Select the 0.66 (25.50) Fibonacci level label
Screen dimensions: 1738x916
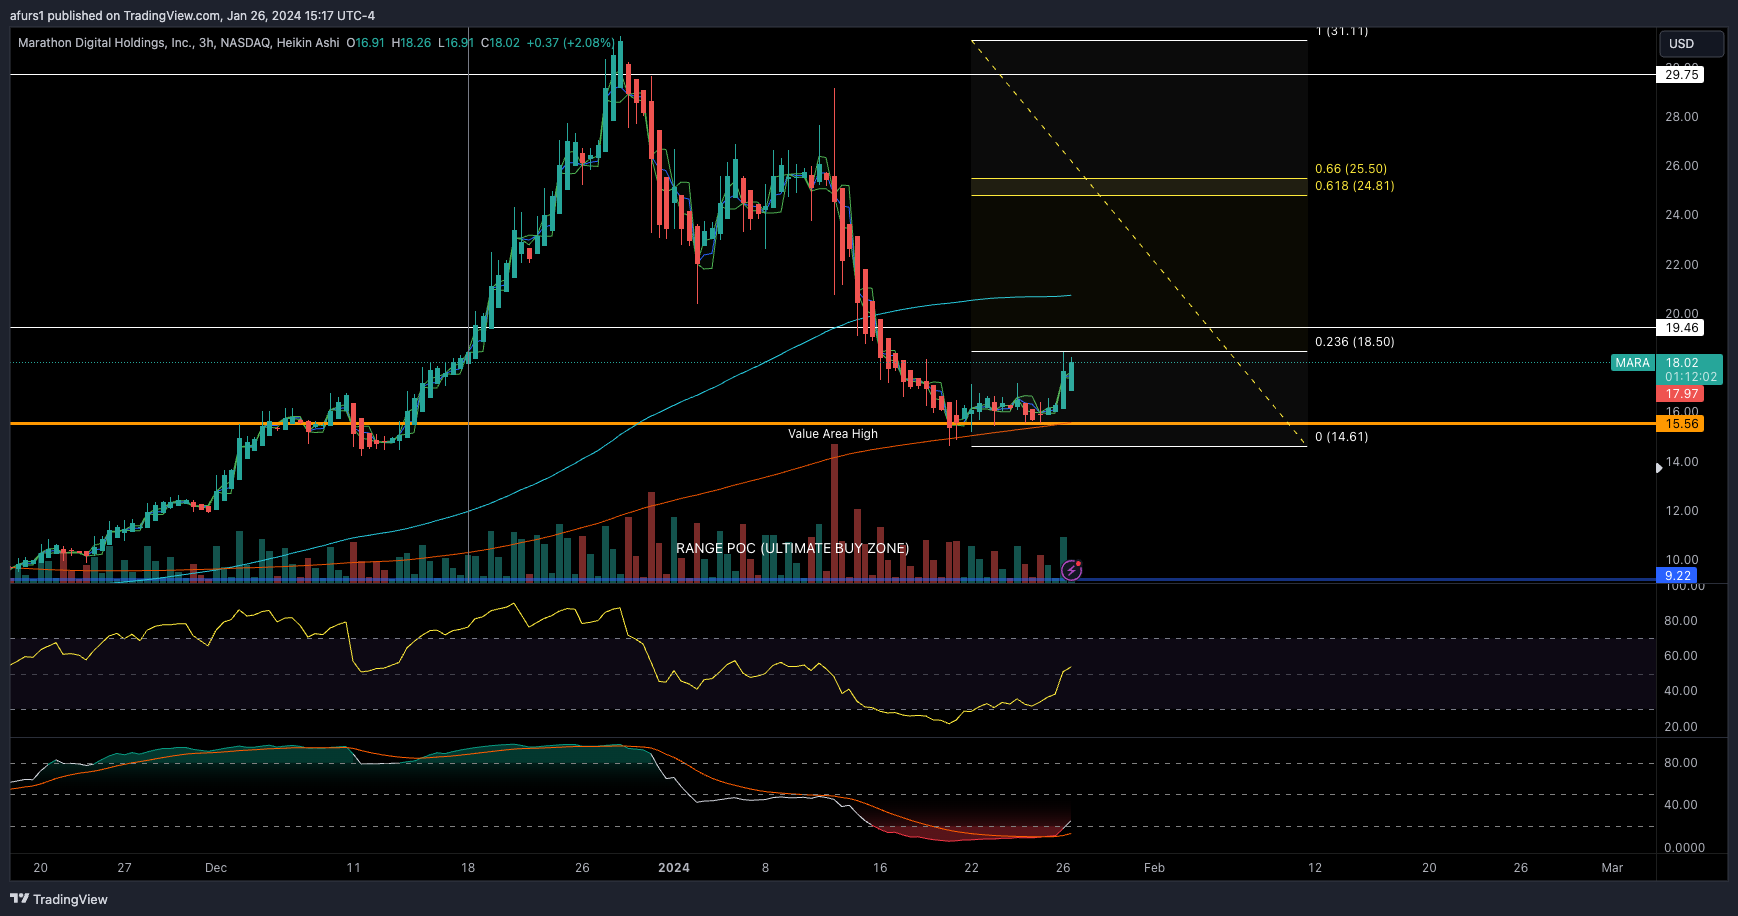(x=1351, y=169)
